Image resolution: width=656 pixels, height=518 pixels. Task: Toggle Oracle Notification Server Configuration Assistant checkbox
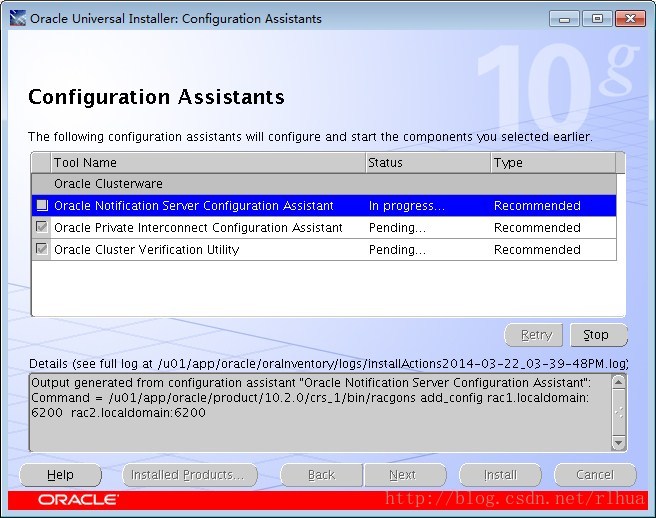[42, 205]
